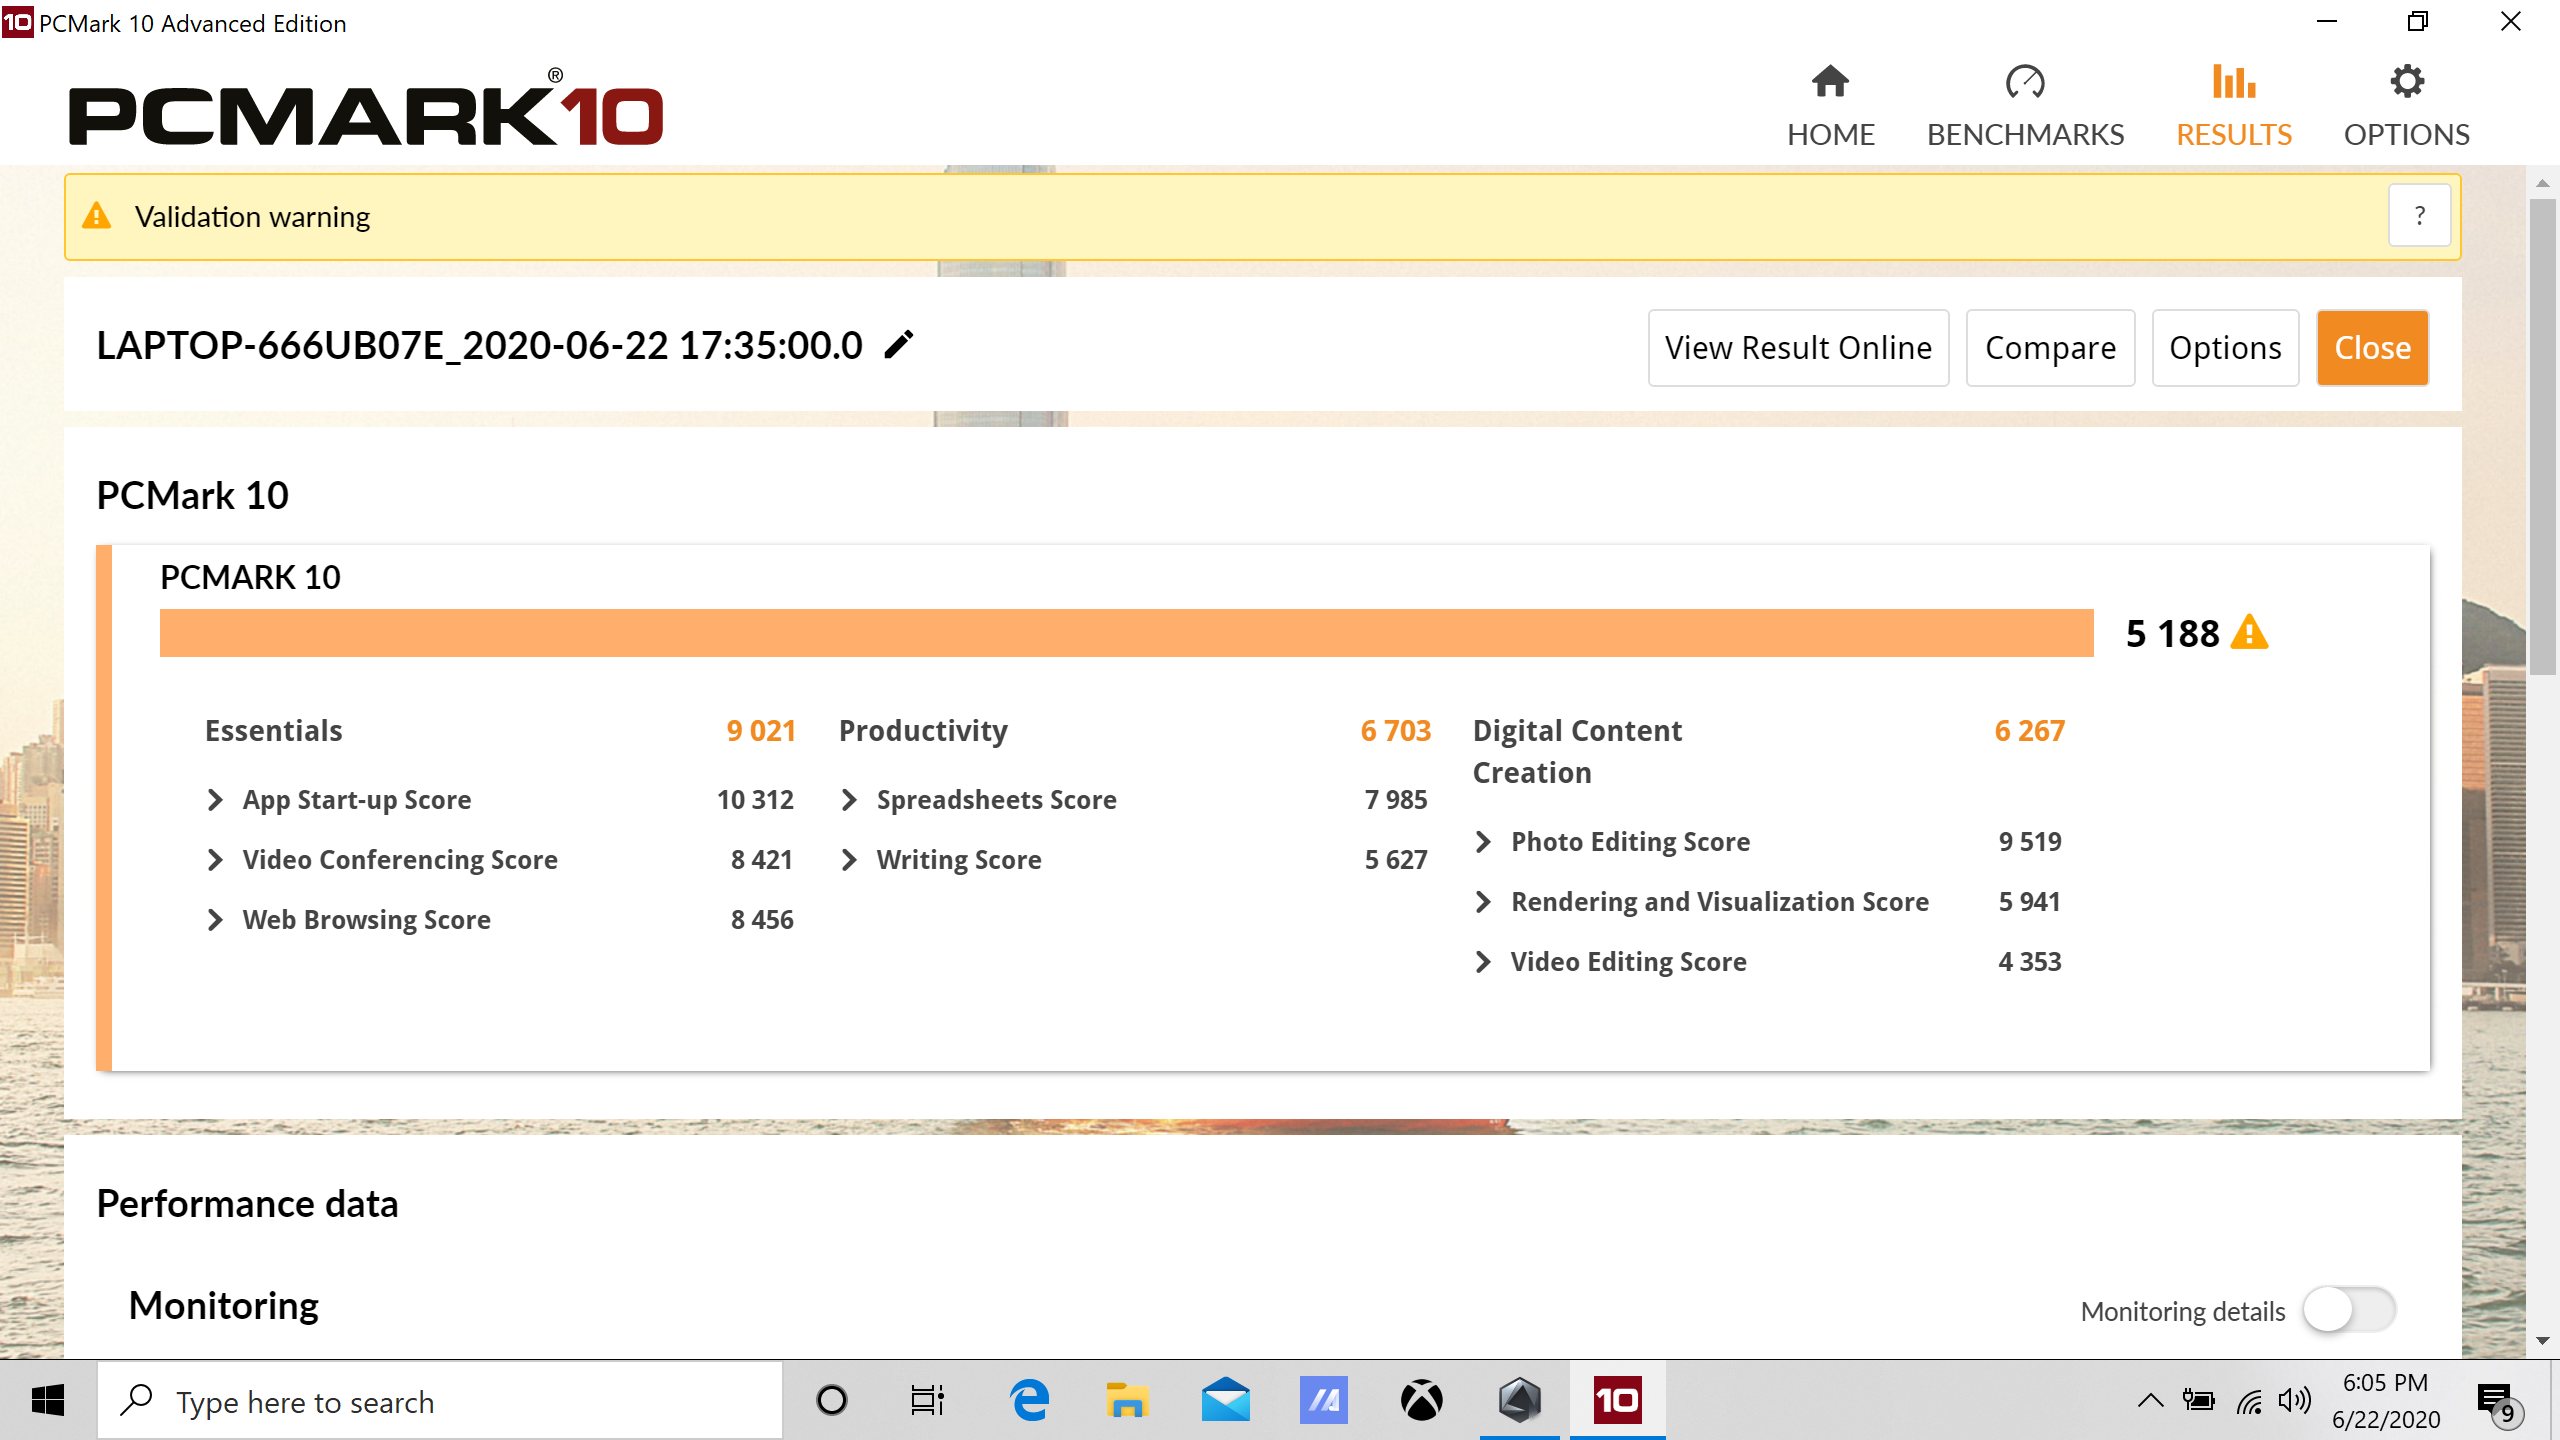Toggle Monitoring details switch

coord(2348,1310)
